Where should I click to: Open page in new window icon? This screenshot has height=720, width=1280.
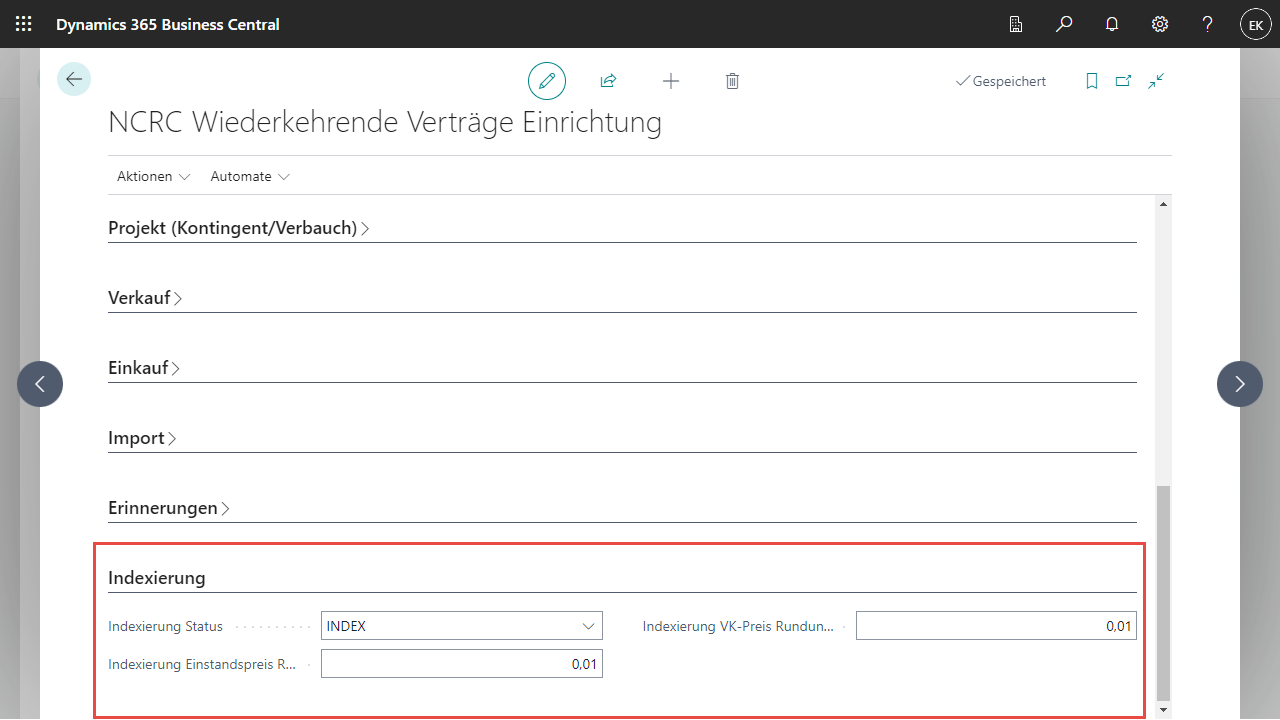point(1123,81)
